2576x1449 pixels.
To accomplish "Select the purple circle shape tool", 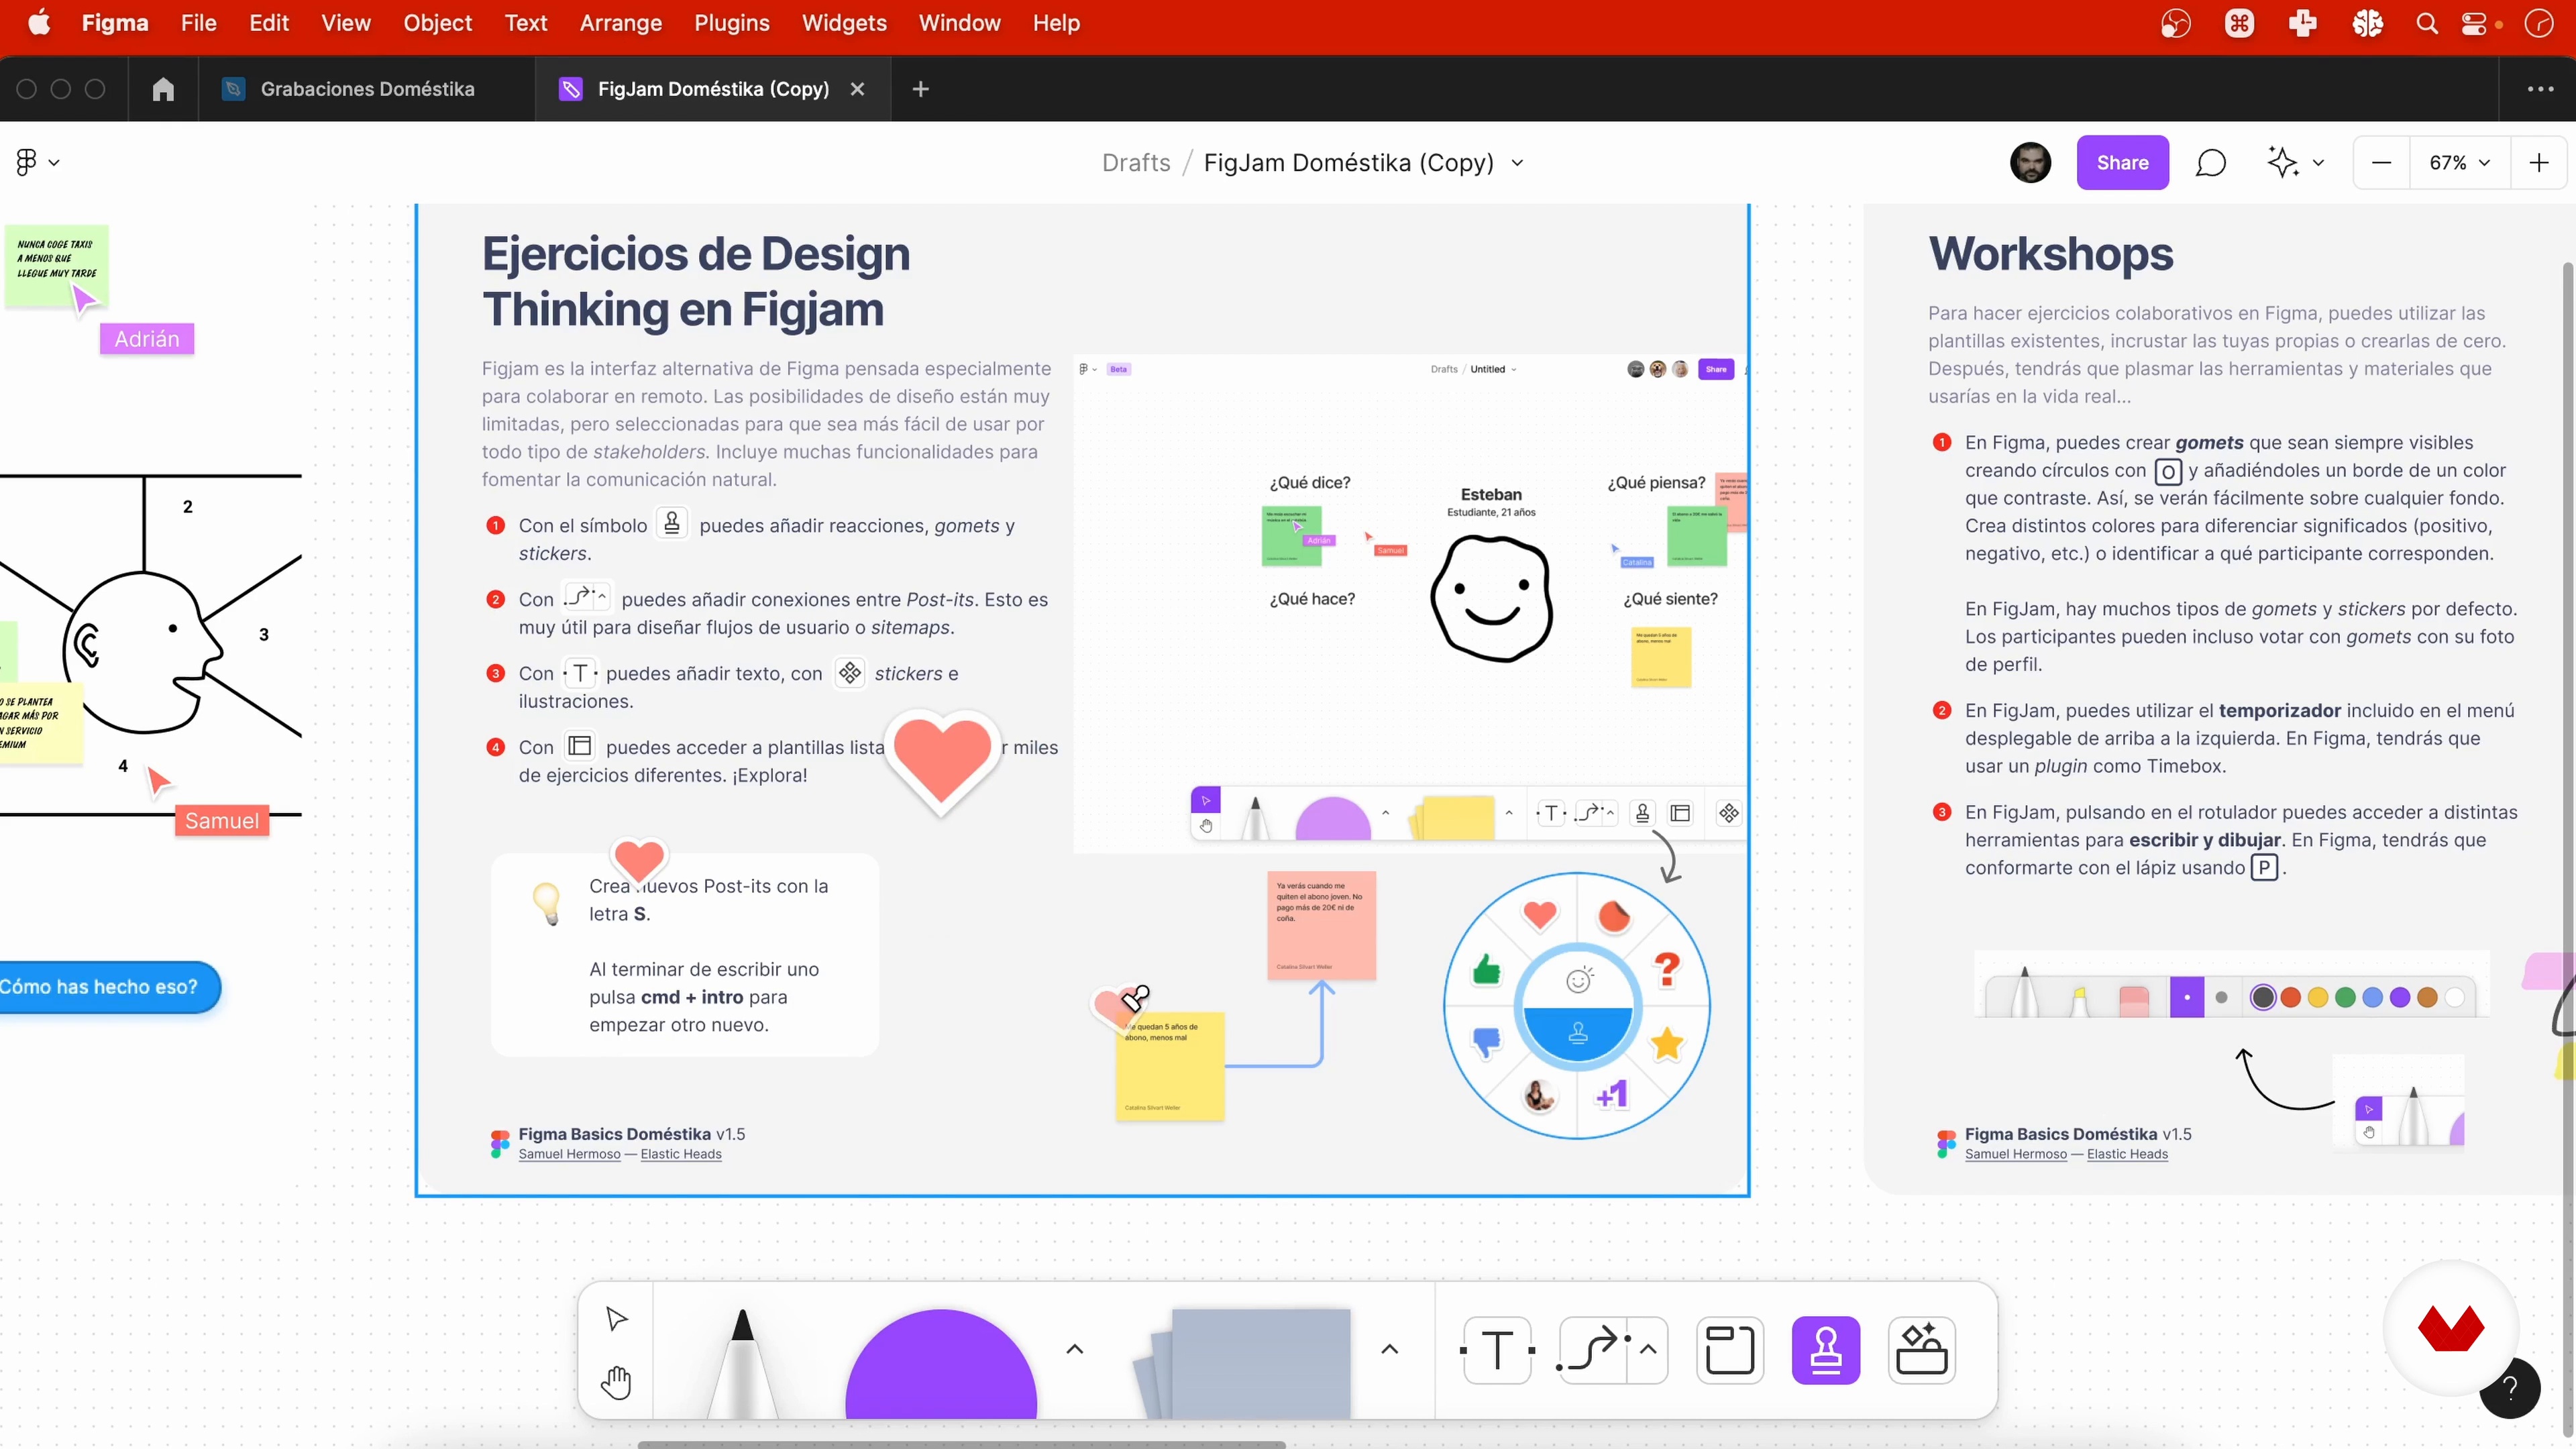I will (x=941, y=1364).
